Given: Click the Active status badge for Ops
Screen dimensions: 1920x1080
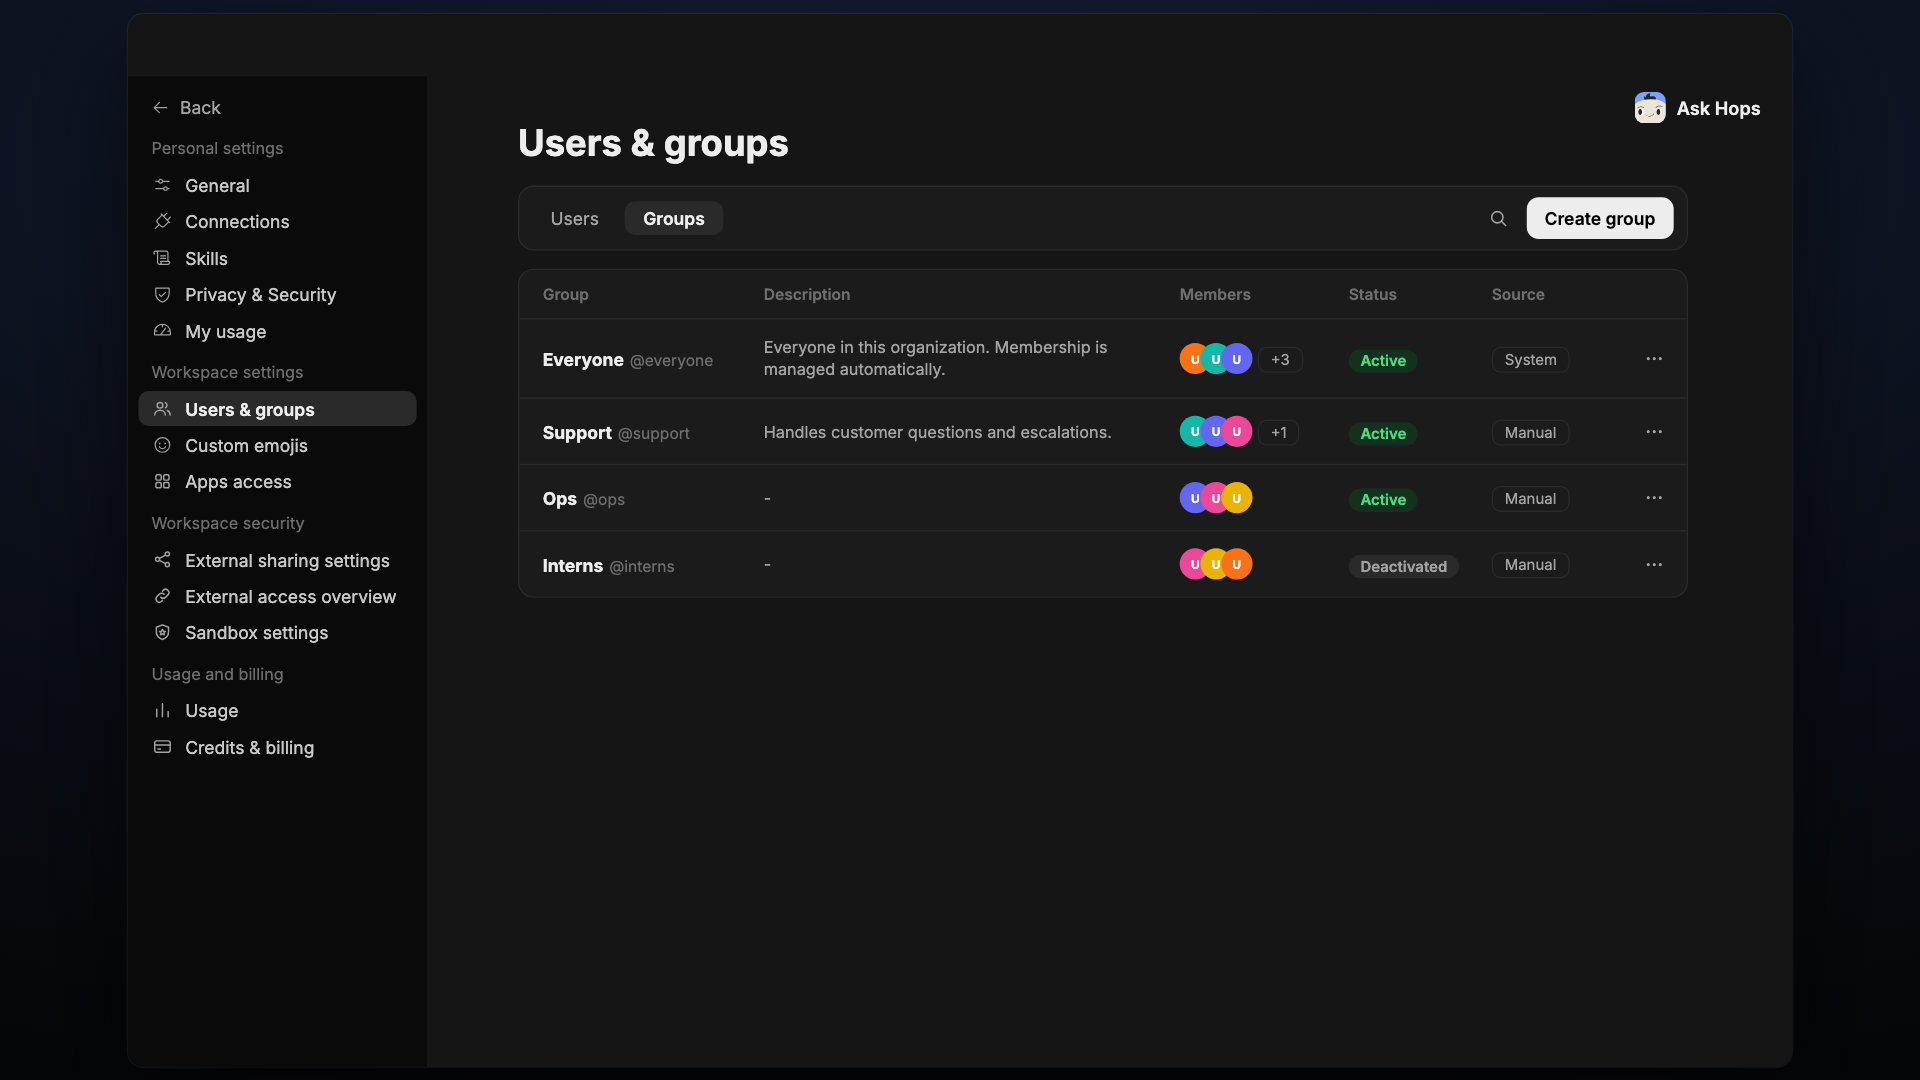Looking at the screenshot, I should coord(1383,499).
